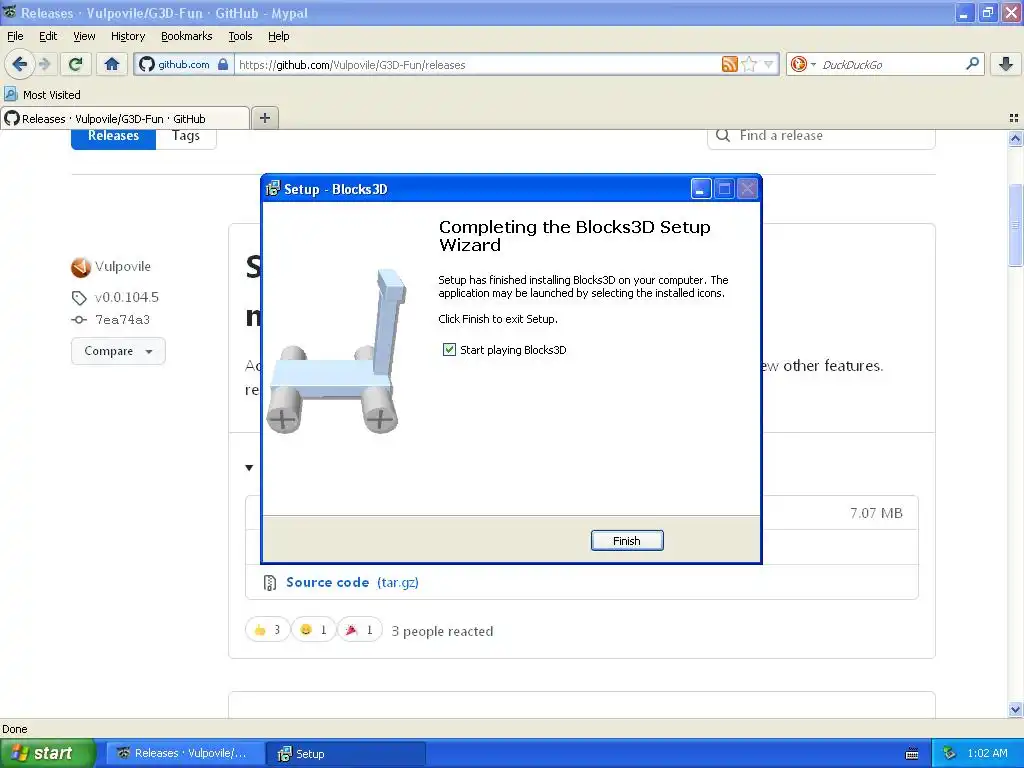Click the system tray network icon
Screen dimensions: 1024x768
[949, 753]
